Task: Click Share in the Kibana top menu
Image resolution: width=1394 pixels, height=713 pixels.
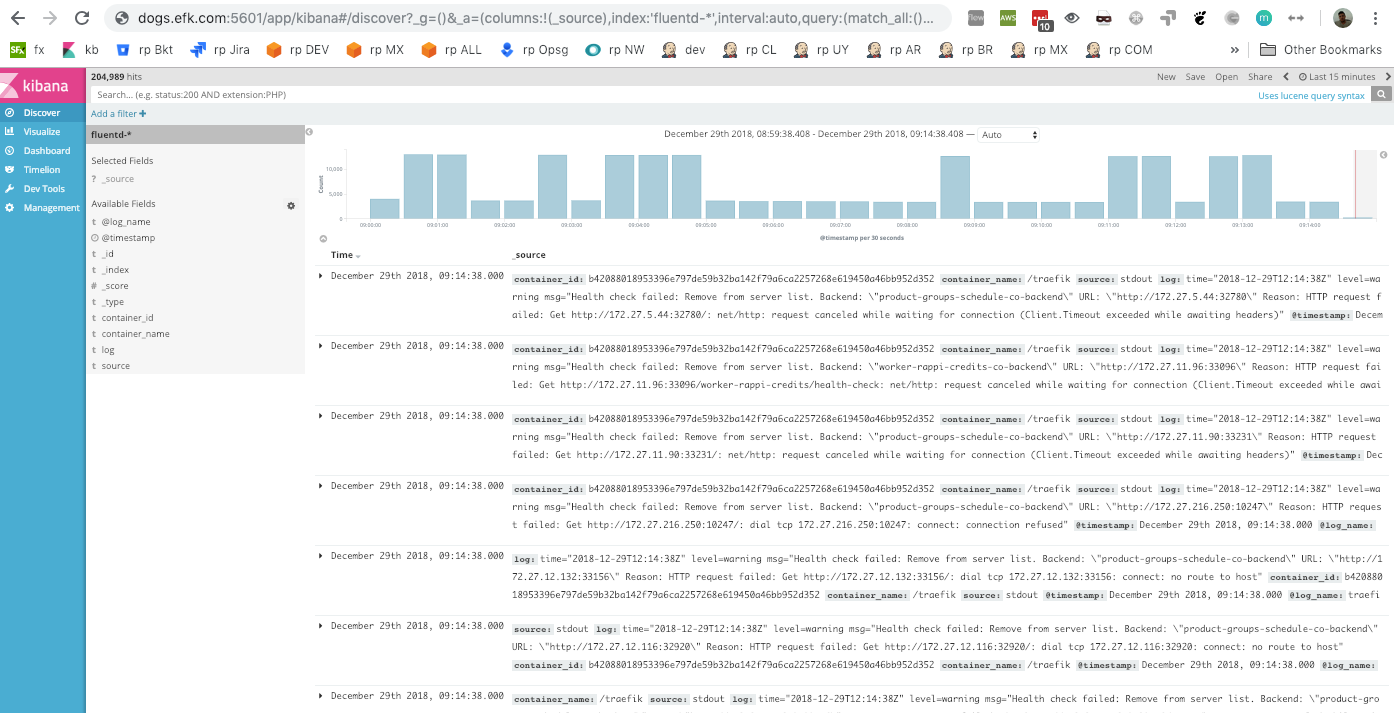Action: [1260, 76]
